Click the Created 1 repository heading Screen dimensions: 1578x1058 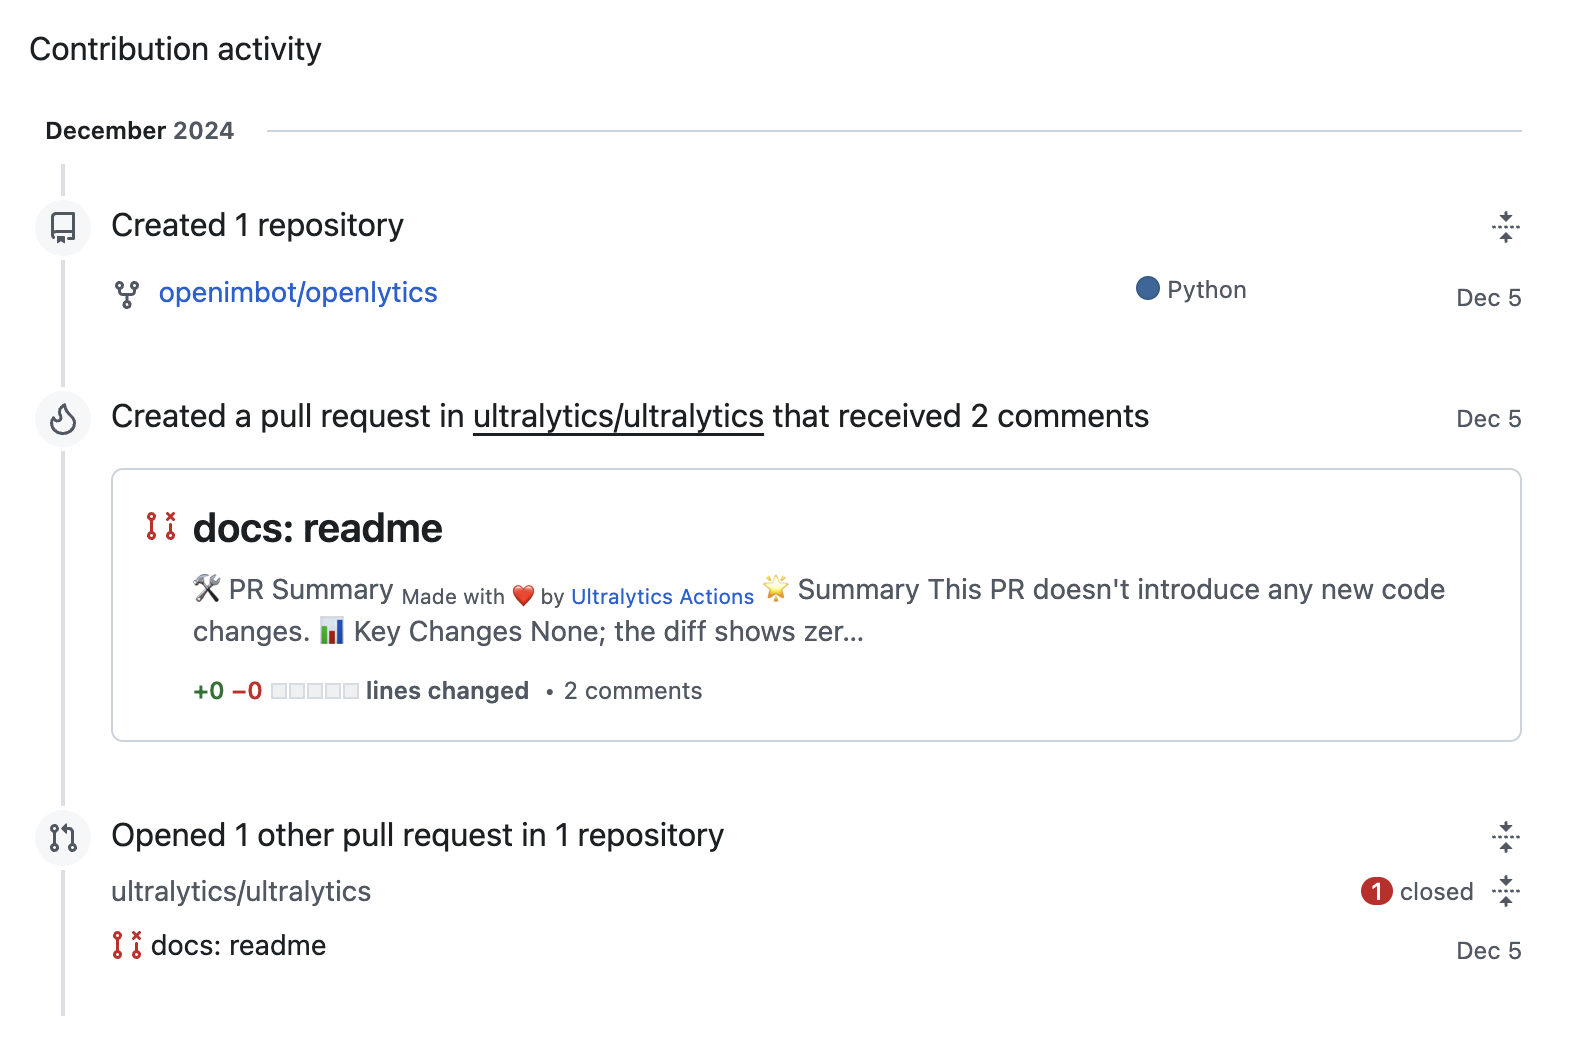(x=257, y=225)
